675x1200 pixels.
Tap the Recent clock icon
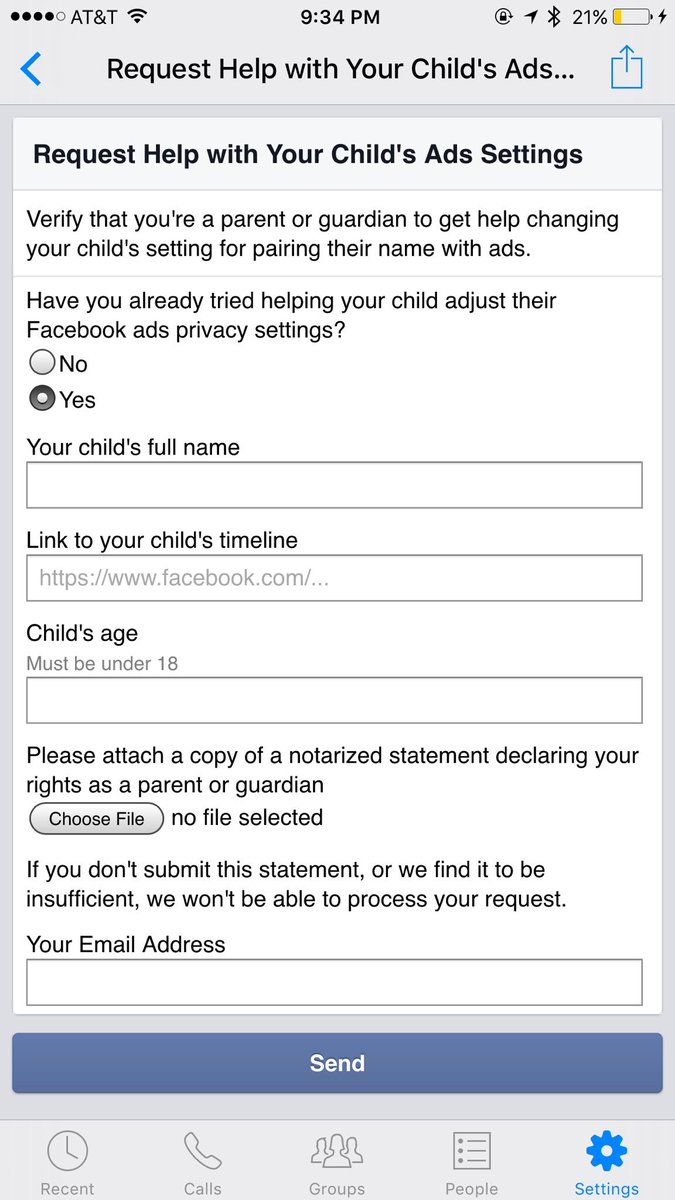tap(67, 1152)
